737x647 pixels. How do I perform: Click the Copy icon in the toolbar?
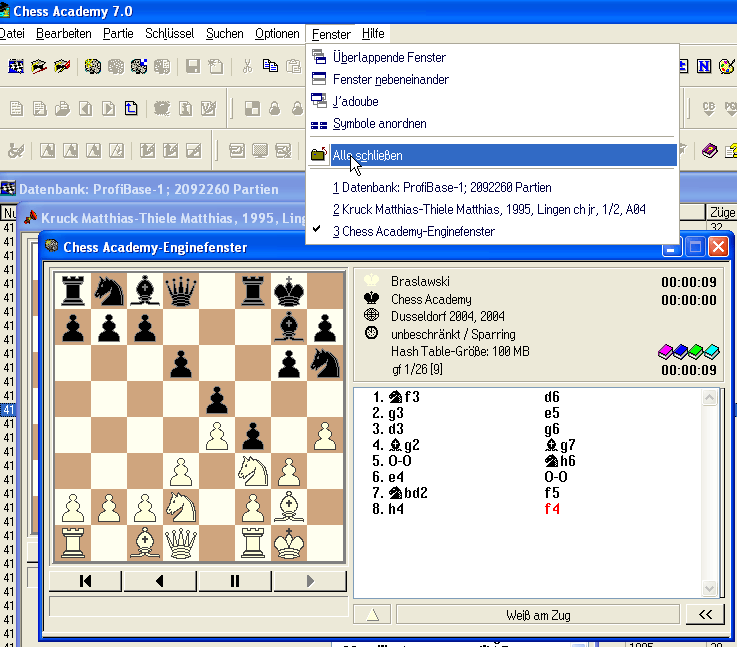[270, 67]
